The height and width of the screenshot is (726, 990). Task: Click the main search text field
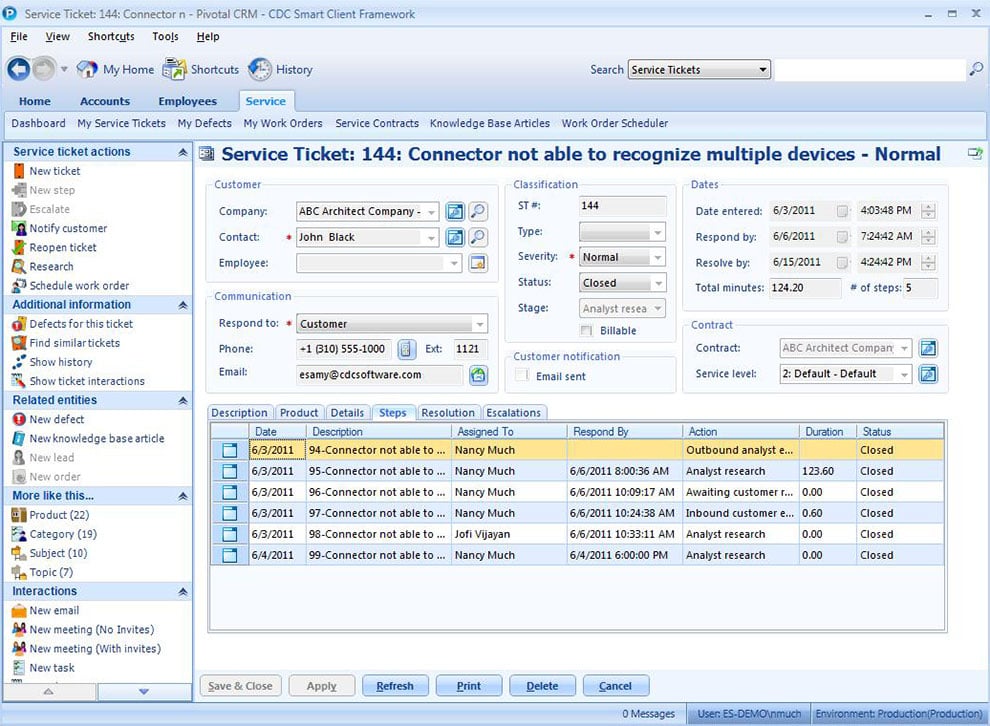pyautogui.click(x=870, y=69)
